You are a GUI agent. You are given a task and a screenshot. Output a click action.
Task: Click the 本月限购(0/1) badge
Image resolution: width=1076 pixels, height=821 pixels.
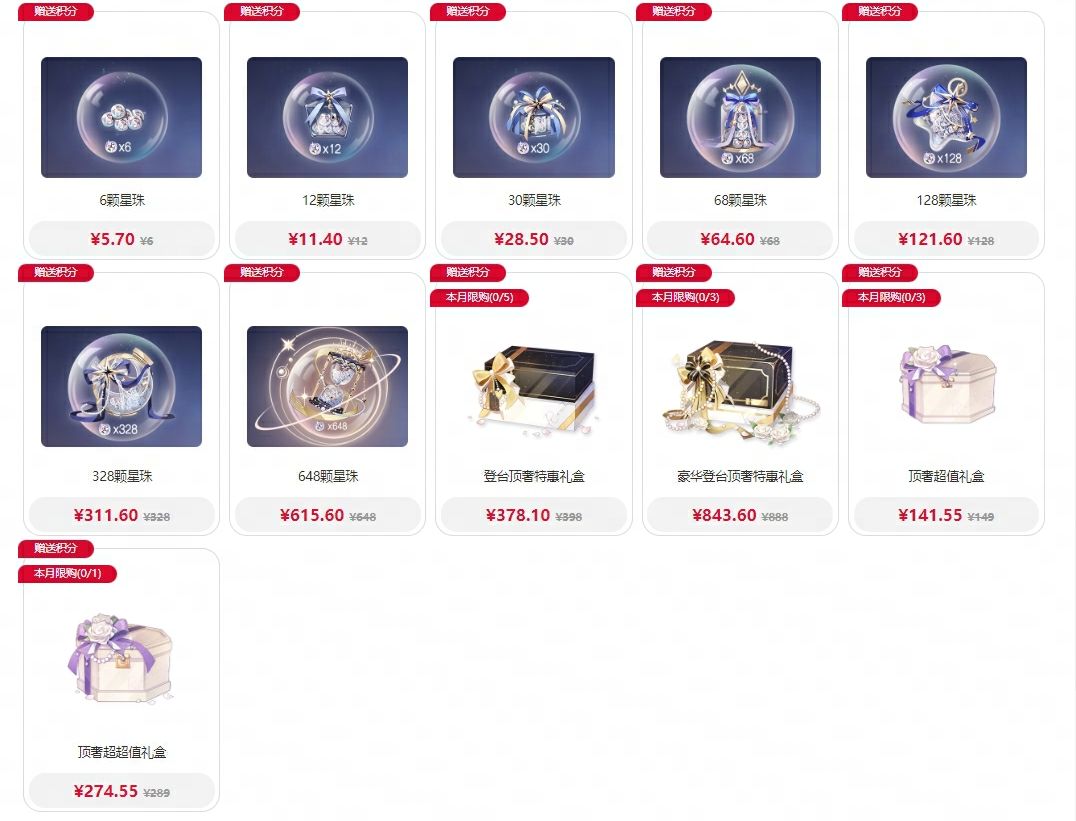click(x=67, y=573)
